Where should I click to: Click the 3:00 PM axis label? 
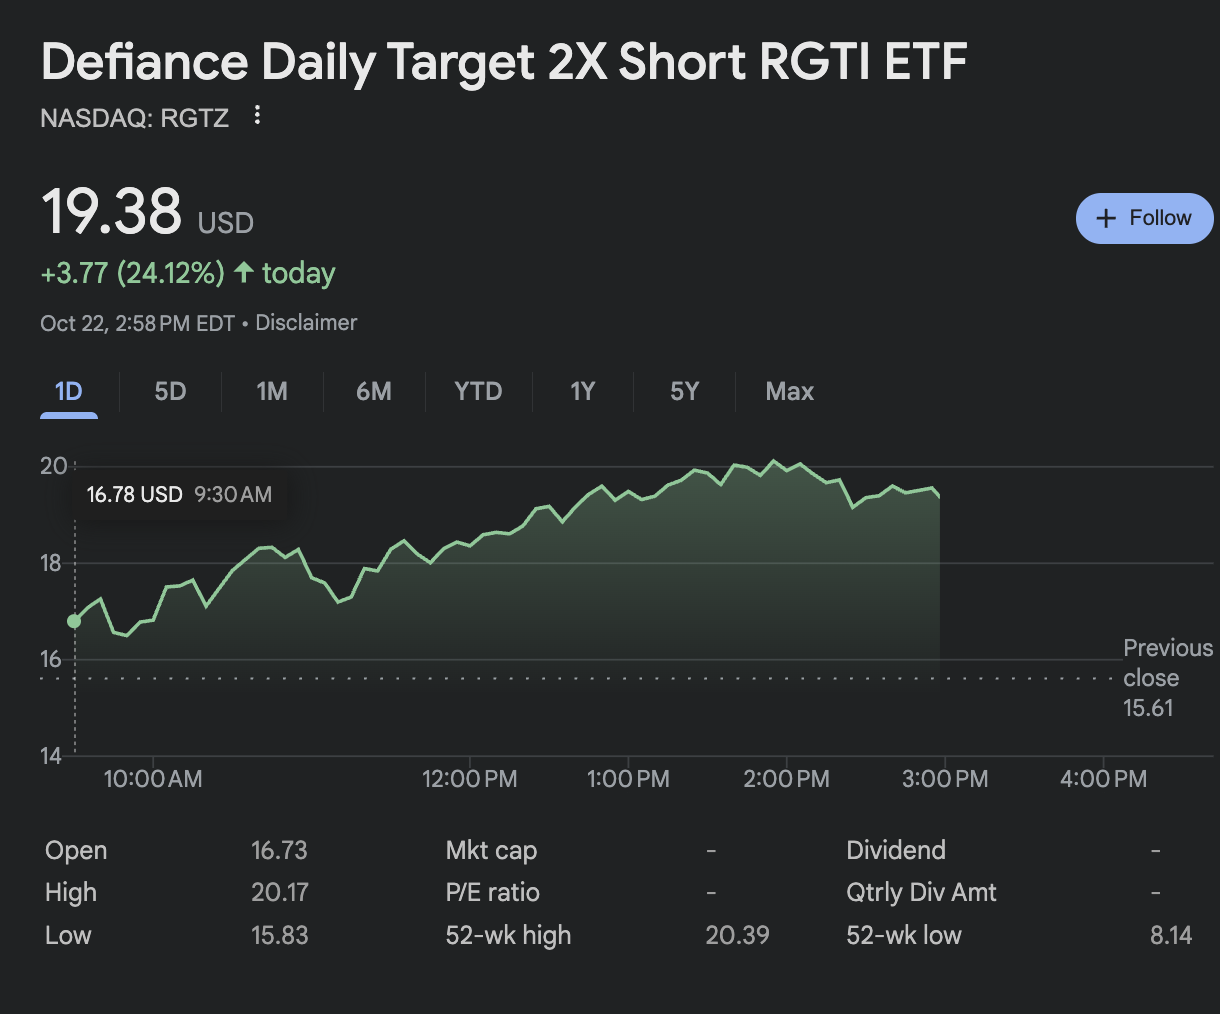[945, 779]
